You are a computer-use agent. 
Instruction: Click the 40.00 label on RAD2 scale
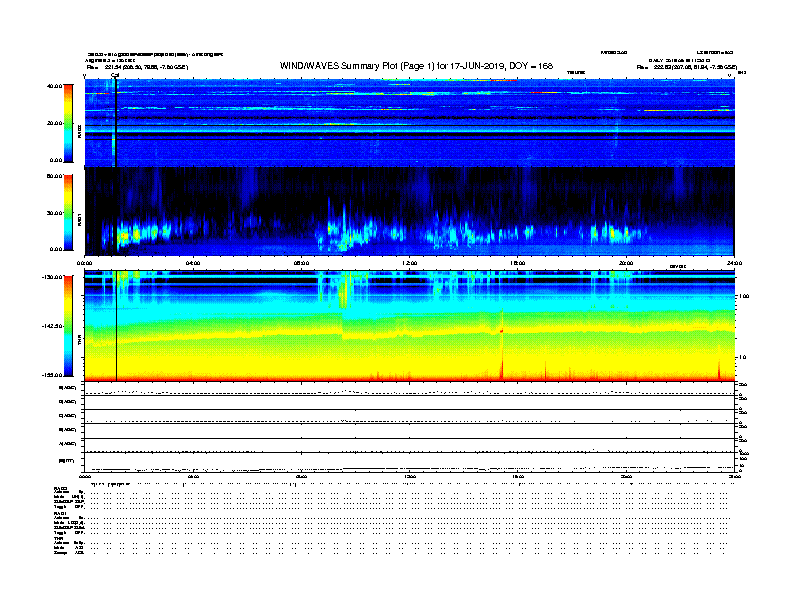pos(55,86)
